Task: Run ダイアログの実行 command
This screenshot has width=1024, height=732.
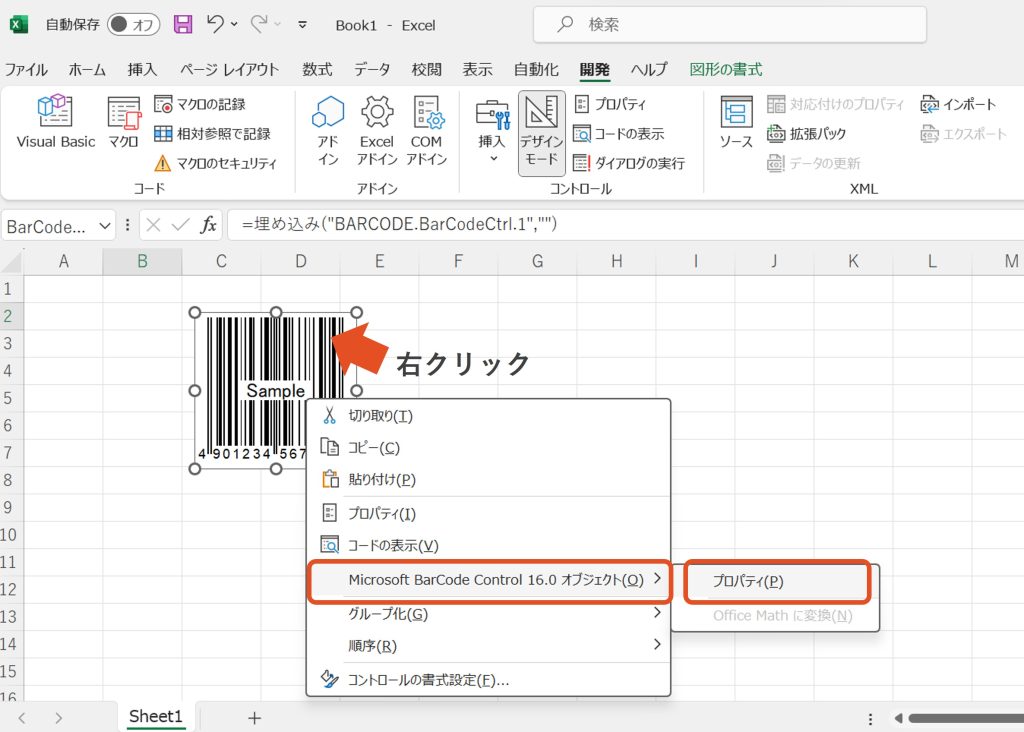Action: tap(629, 163)
